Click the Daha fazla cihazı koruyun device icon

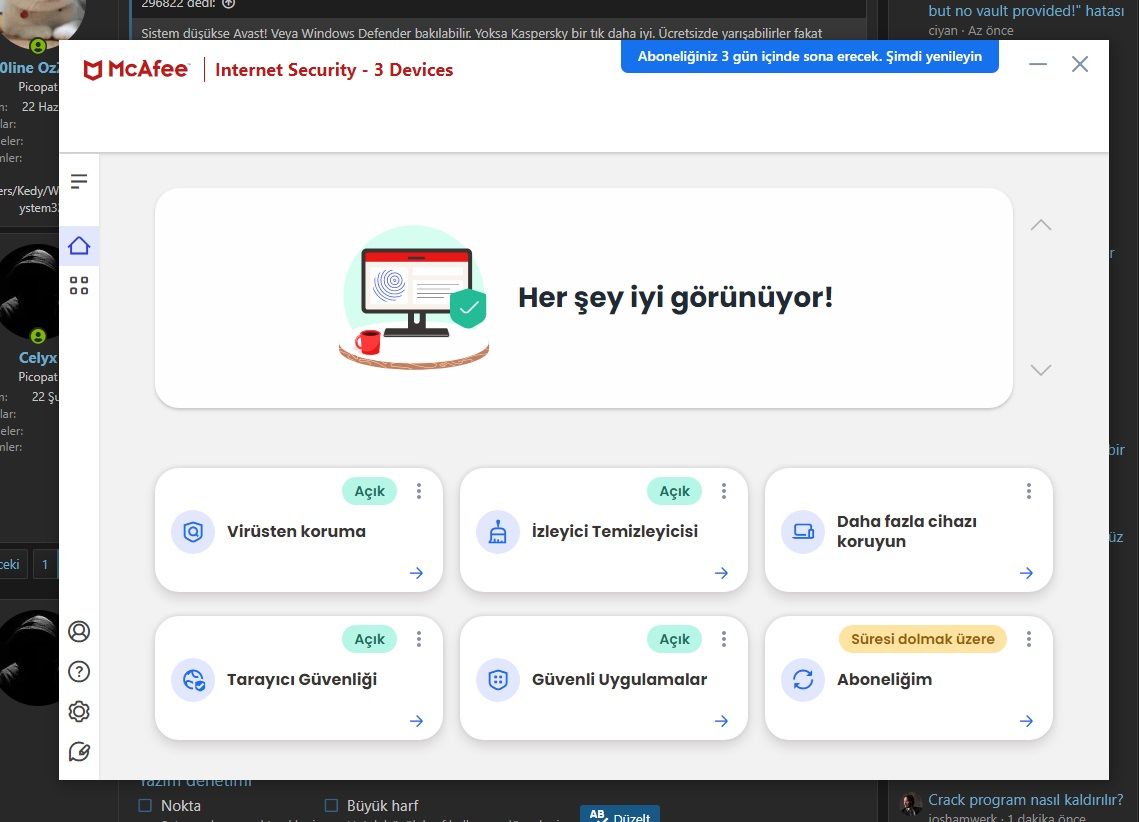click(x=803, y=532)
